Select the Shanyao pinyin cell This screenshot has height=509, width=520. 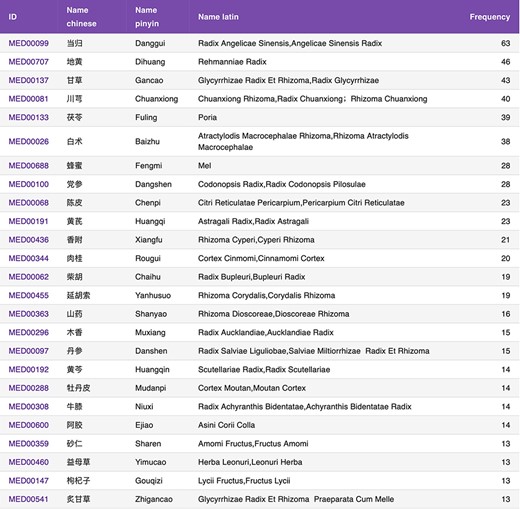click(x=151, y=314)
